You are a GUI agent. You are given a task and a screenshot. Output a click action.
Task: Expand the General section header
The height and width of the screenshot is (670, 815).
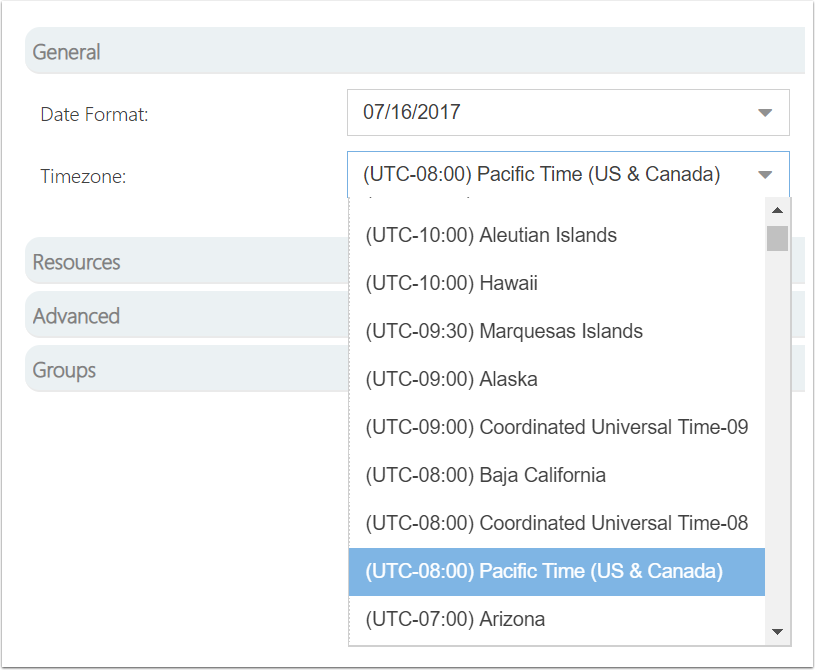point(415,51)
